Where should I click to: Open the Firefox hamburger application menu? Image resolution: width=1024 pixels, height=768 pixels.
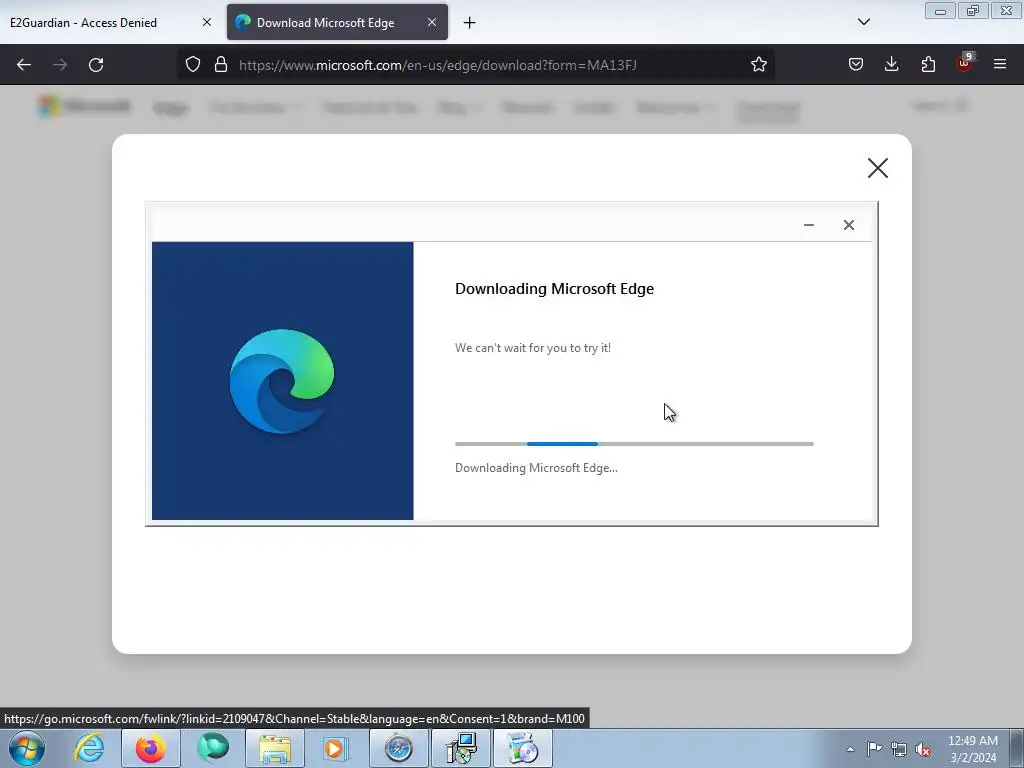[1000, 65]
